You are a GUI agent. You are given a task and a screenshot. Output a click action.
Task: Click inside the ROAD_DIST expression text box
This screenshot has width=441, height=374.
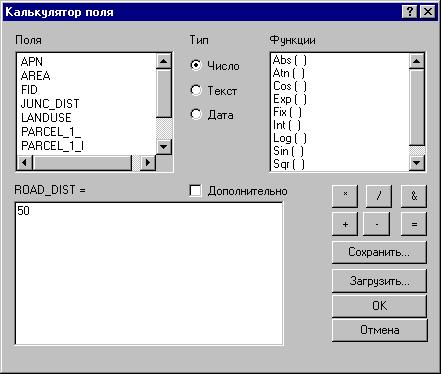coord(149,273)
